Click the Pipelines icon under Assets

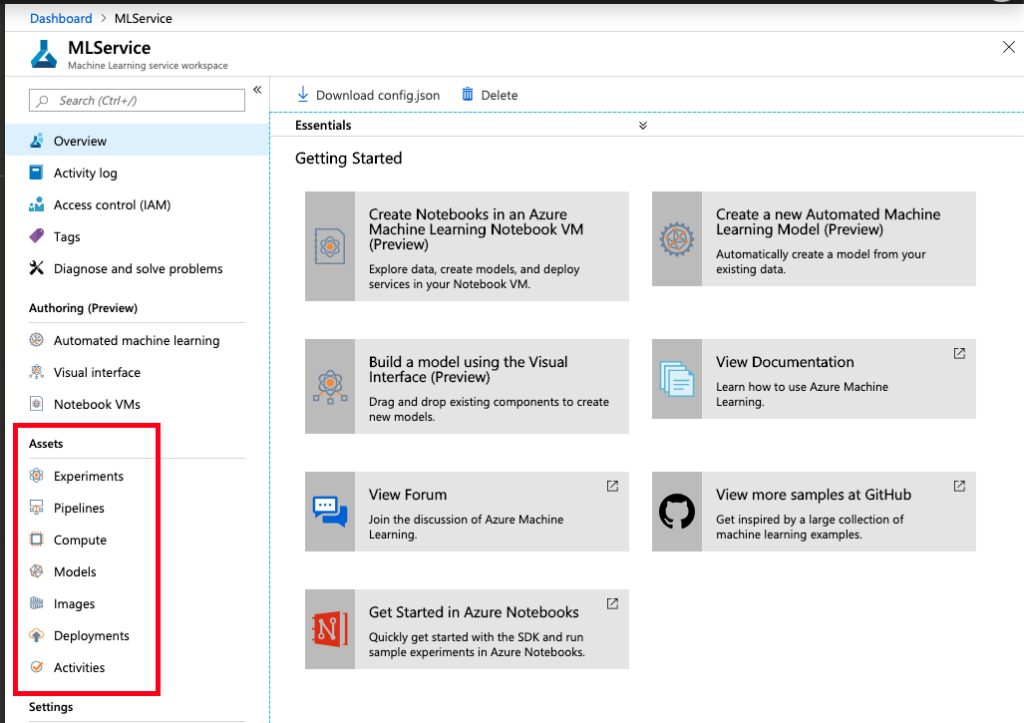37,507
